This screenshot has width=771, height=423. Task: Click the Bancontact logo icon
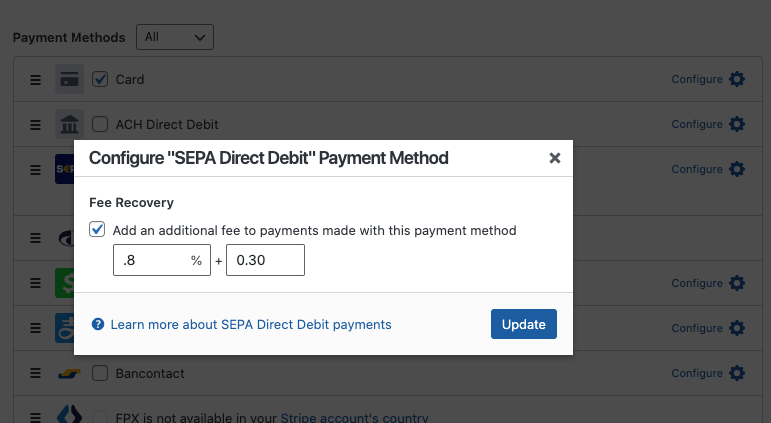point(69,374)
